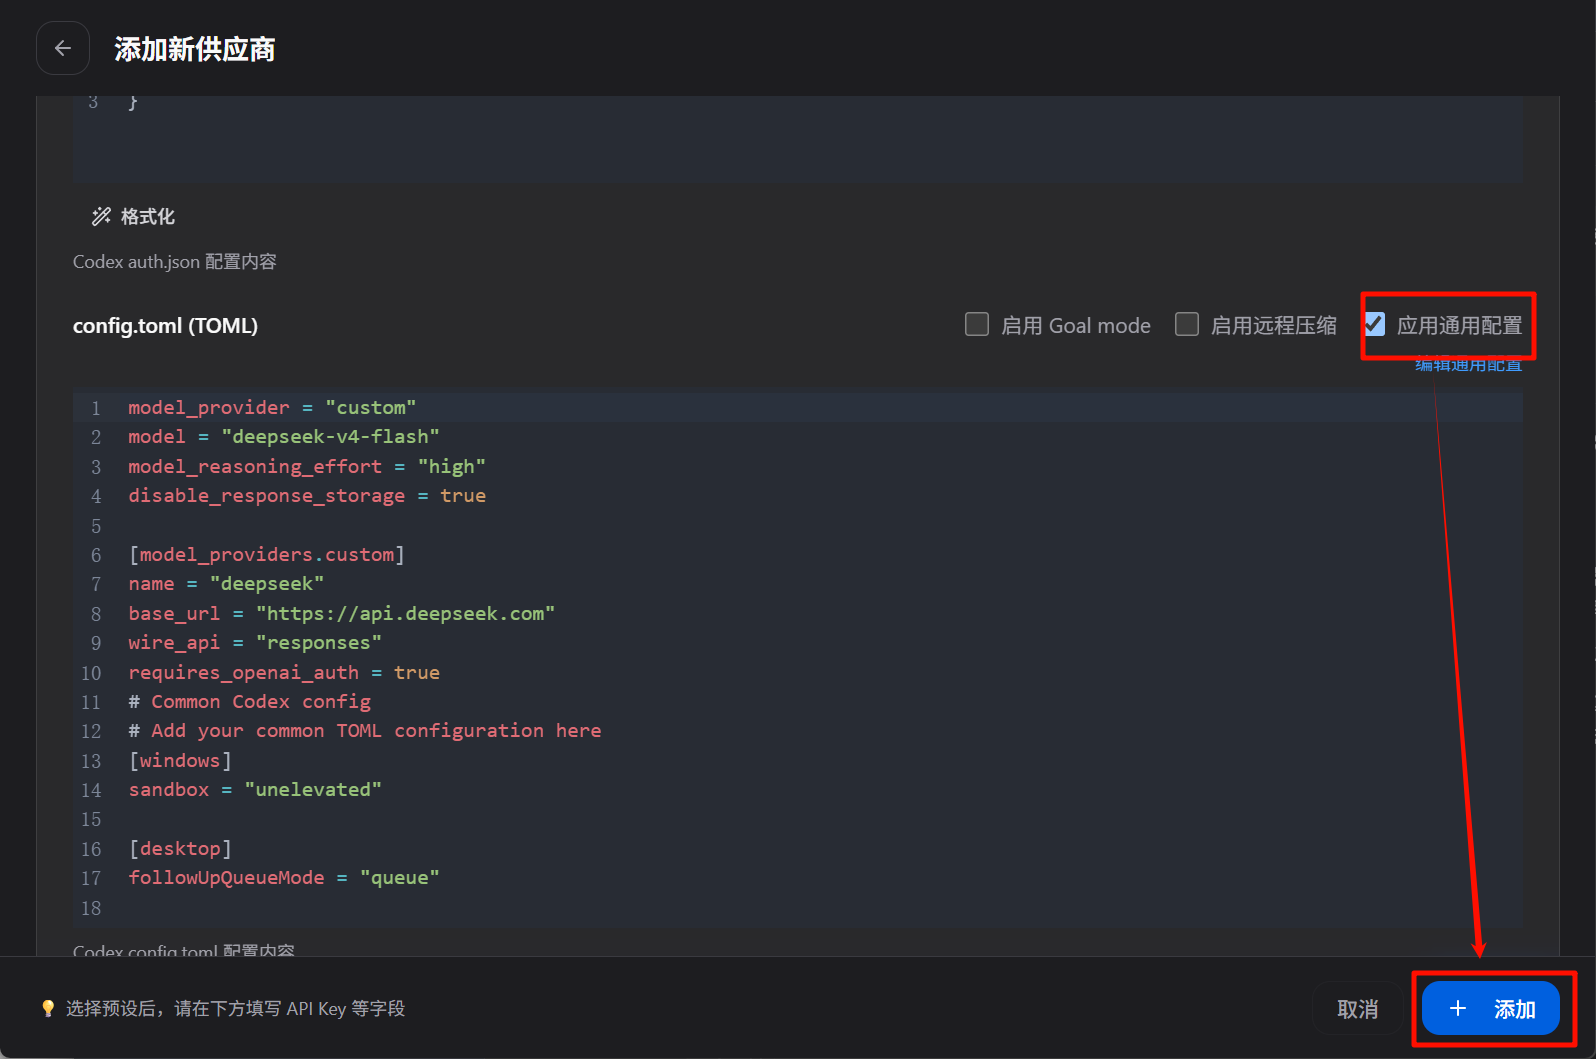Click the '# Common Codex config' comment
The image size is (1596, 1059).
point(250,701)
